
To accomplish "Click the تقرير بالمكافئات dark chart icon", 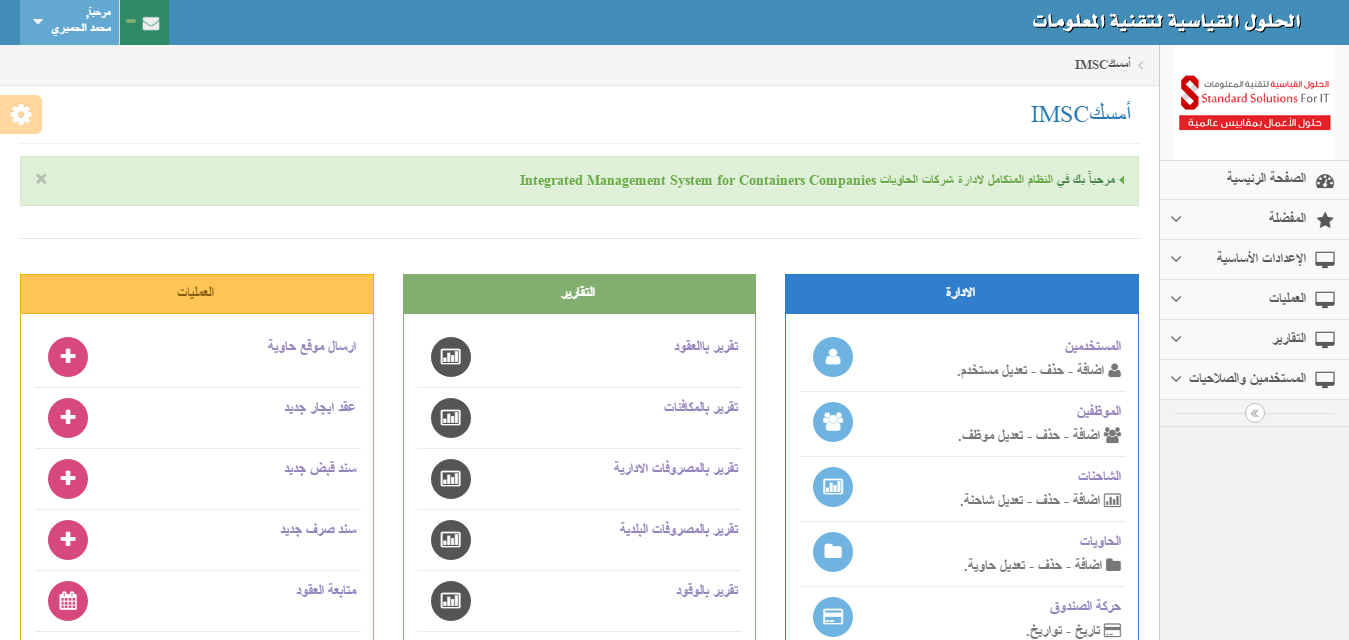I will 451,418.
